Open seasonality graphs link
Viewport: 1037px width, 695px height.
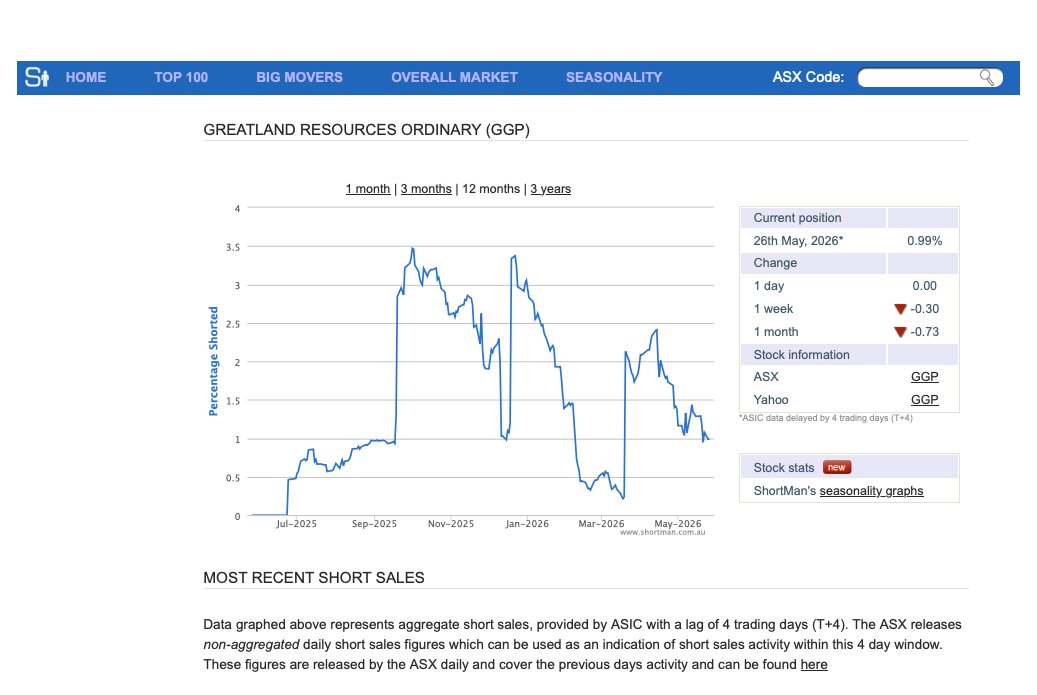(x=871, y=491)
